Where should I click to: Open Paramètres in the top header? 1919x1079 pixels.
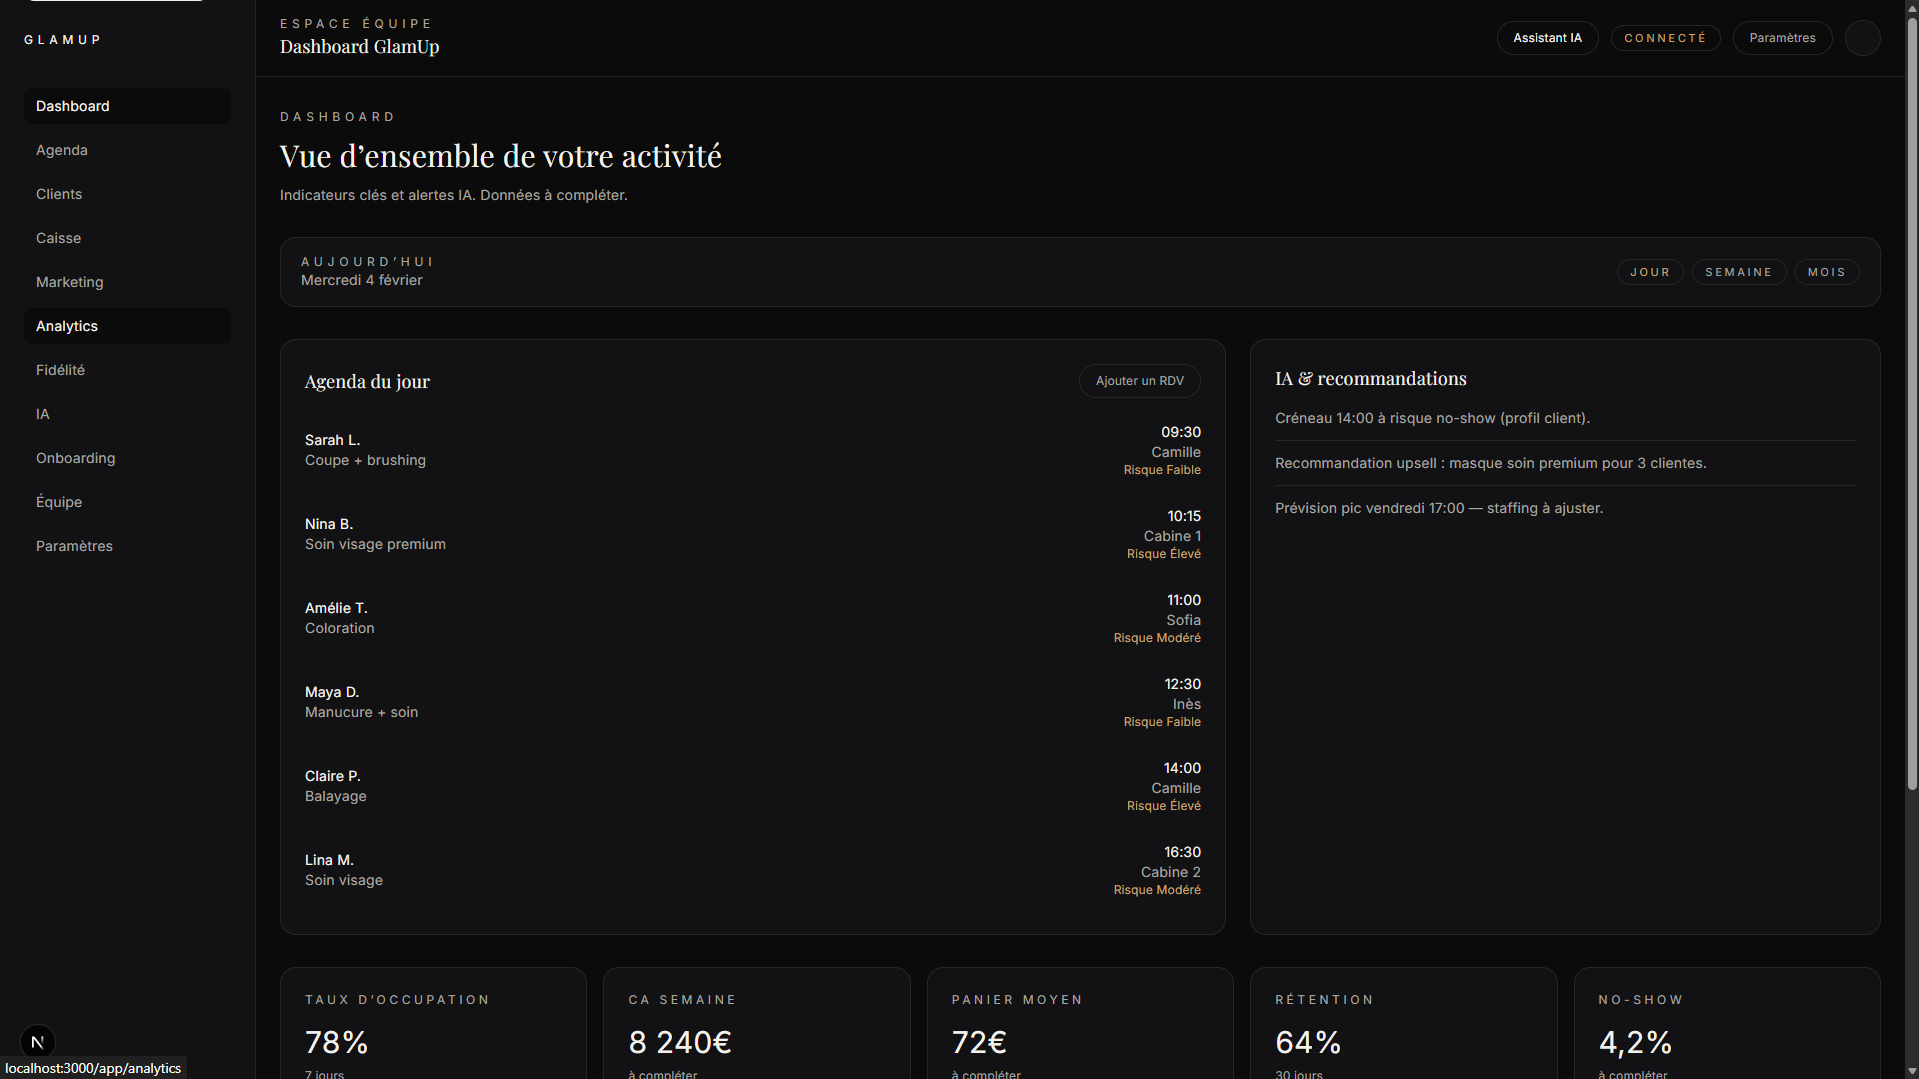(1782, 38)
